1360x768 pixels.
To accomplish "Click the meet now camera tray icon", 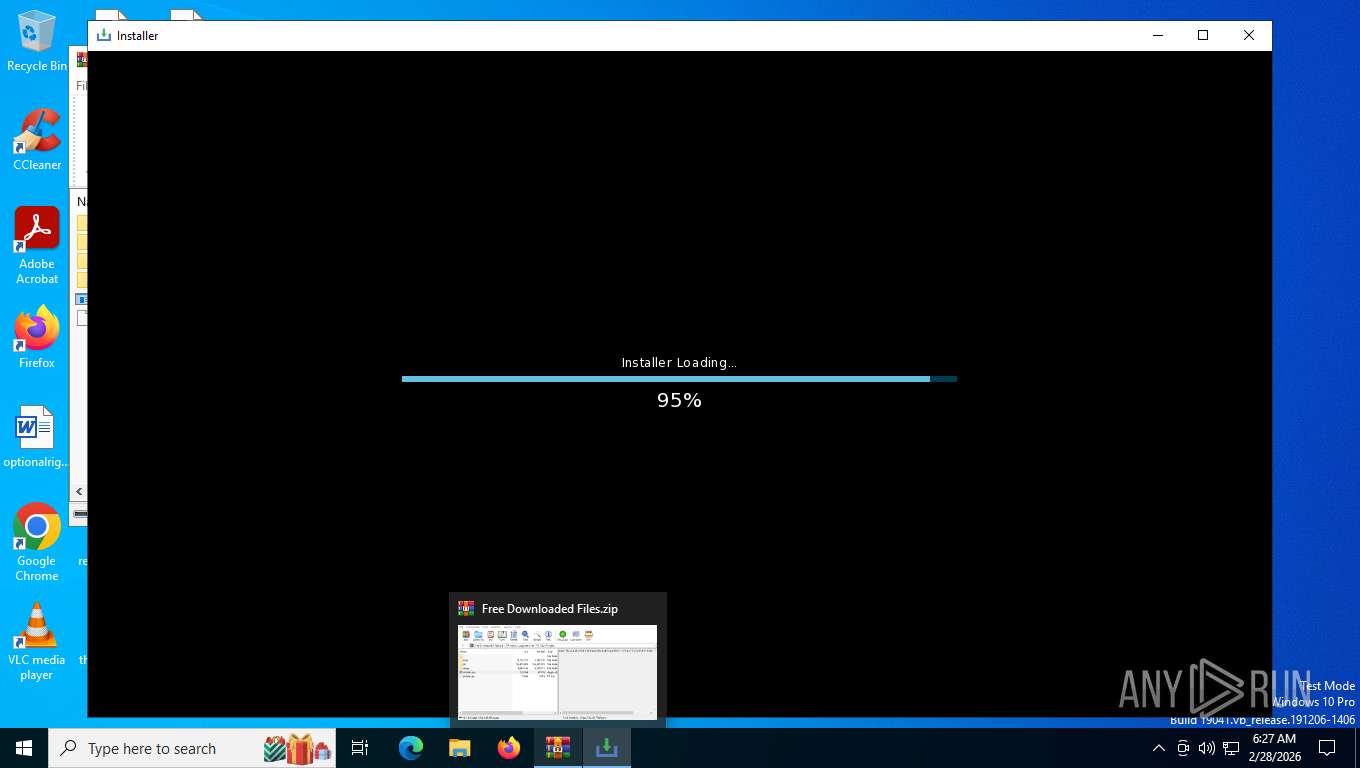I will pyautogui.click(x=1183, y=748).
